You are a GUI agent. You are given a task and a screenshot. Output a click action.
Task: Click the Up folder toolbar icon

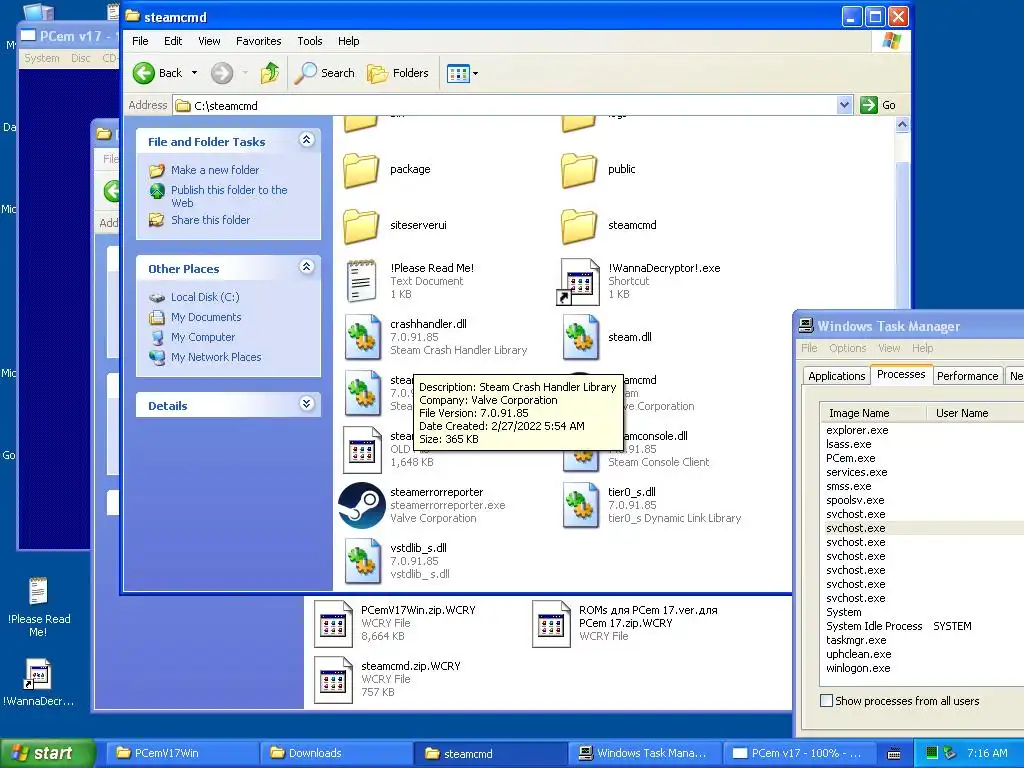(270, 73)
